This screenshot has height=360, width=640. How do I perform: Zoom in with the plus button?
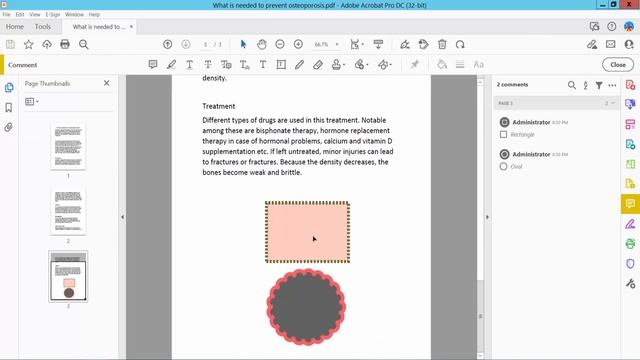pos(298,44)
